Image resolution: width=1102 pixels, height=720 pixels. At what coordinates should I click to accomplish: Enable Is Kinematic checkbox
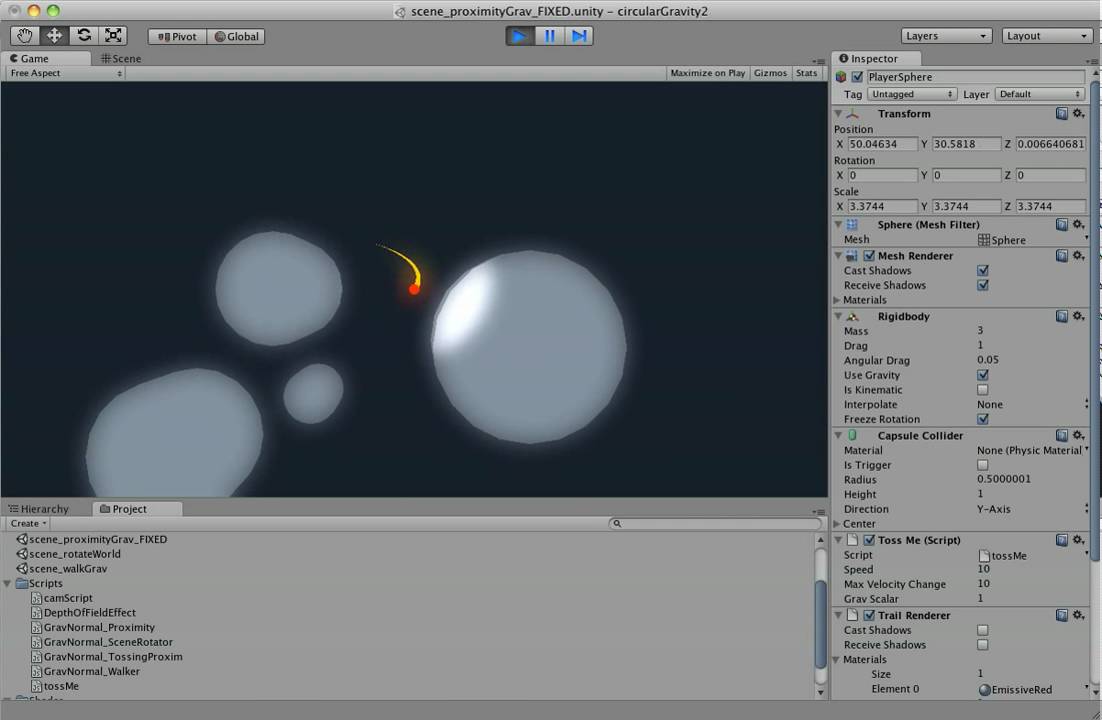pyautogui.click(x=983, y=390)
